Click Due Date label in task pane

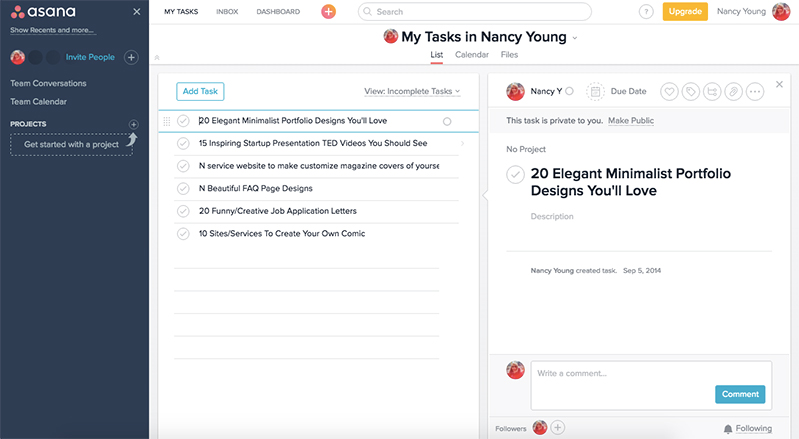628,92
